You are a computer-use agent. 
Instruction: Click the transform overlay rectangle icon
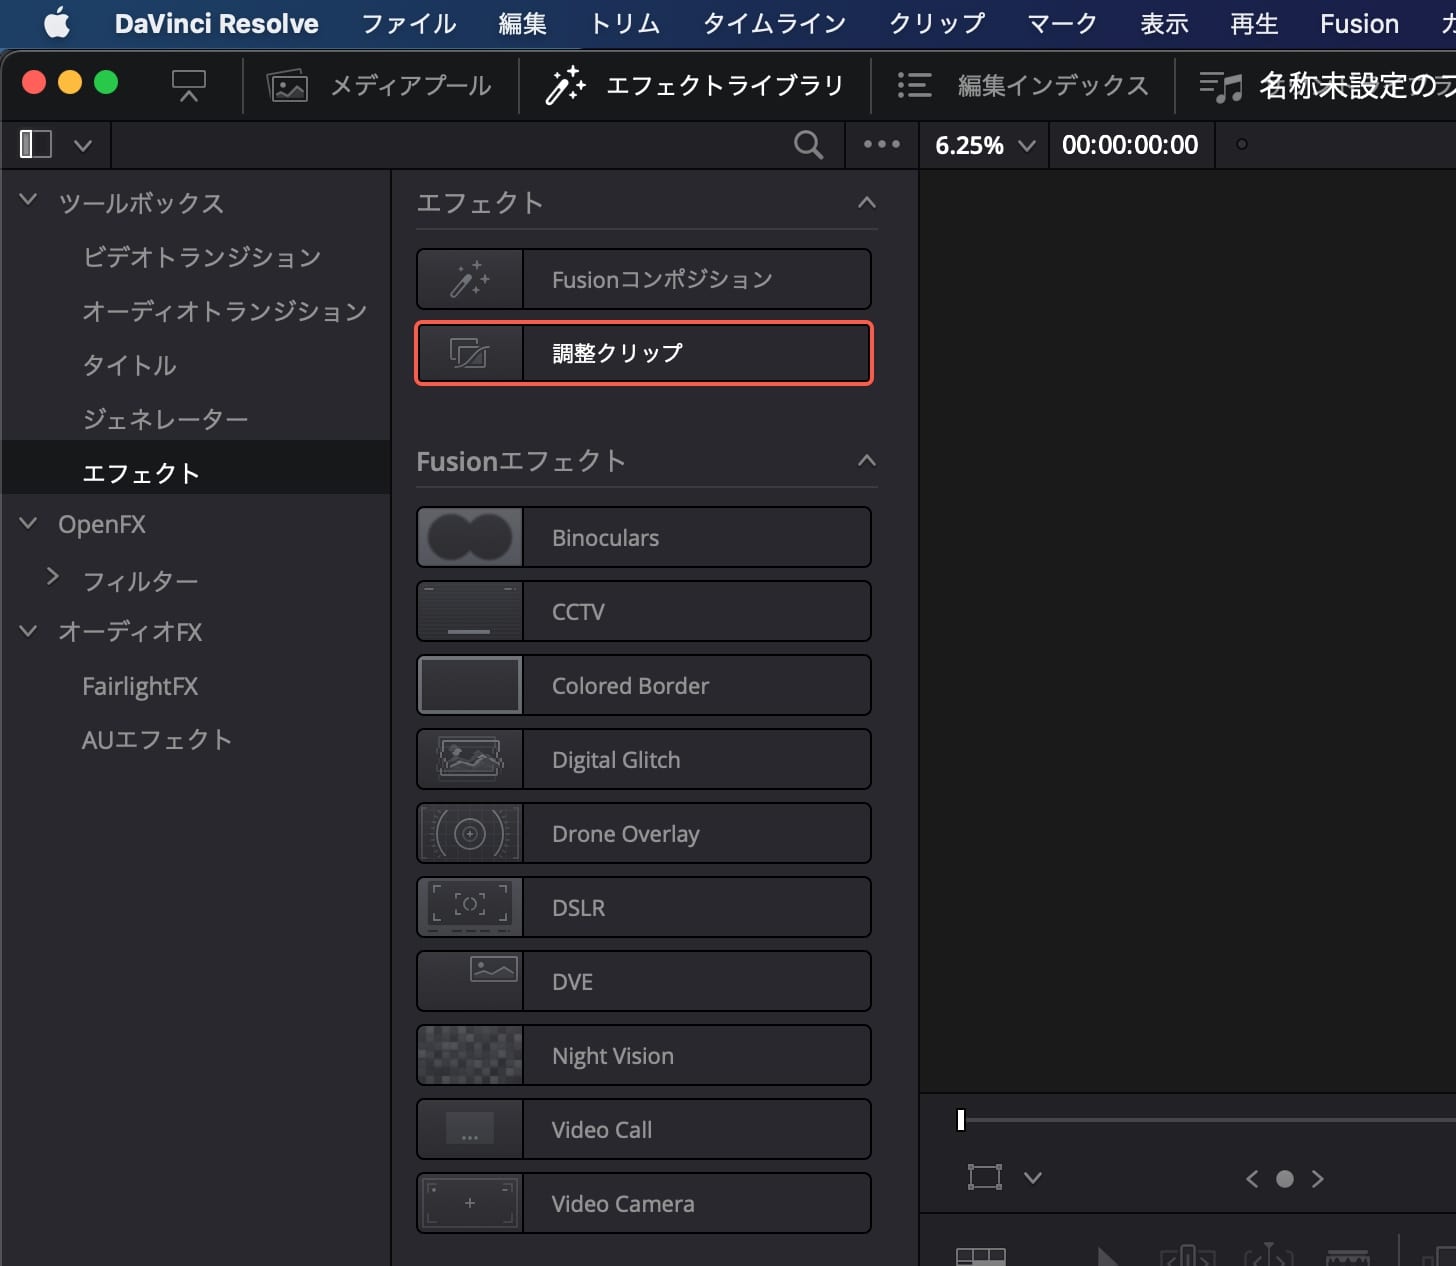985,1177
